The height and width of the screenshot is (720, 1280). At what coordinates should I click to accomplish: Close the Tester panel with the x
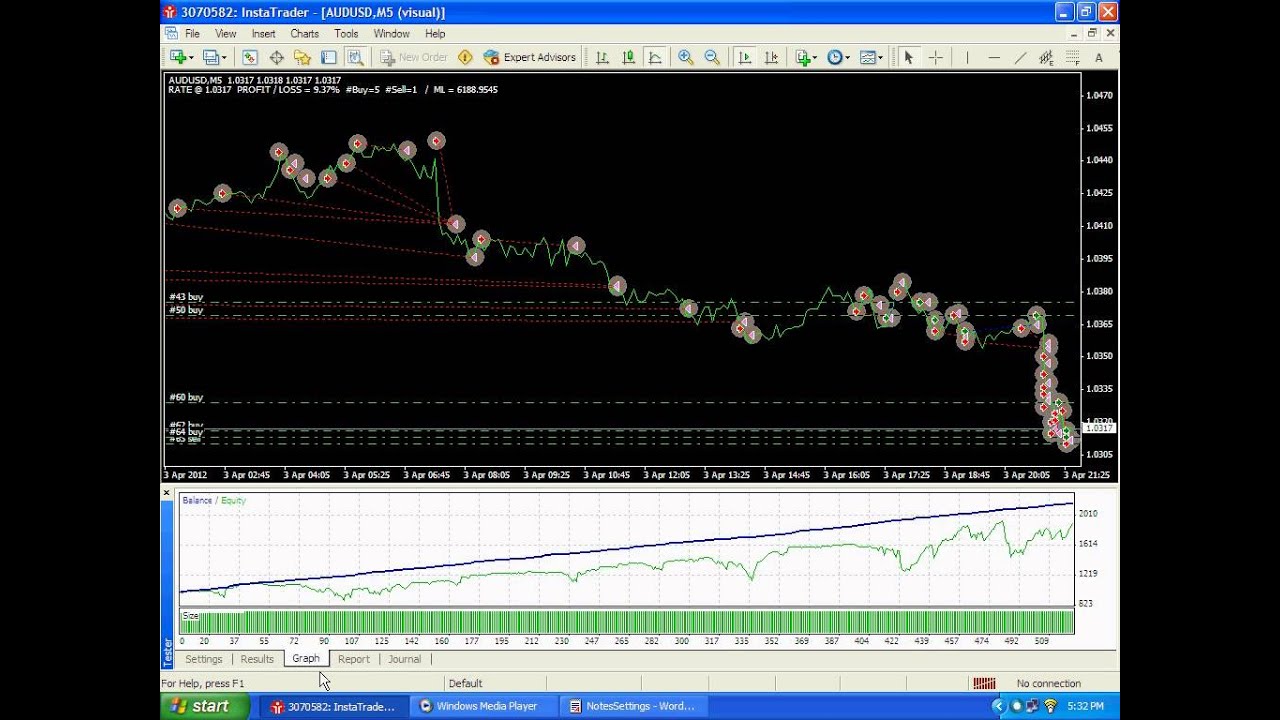pyautogui.click(x=167, y=493)
